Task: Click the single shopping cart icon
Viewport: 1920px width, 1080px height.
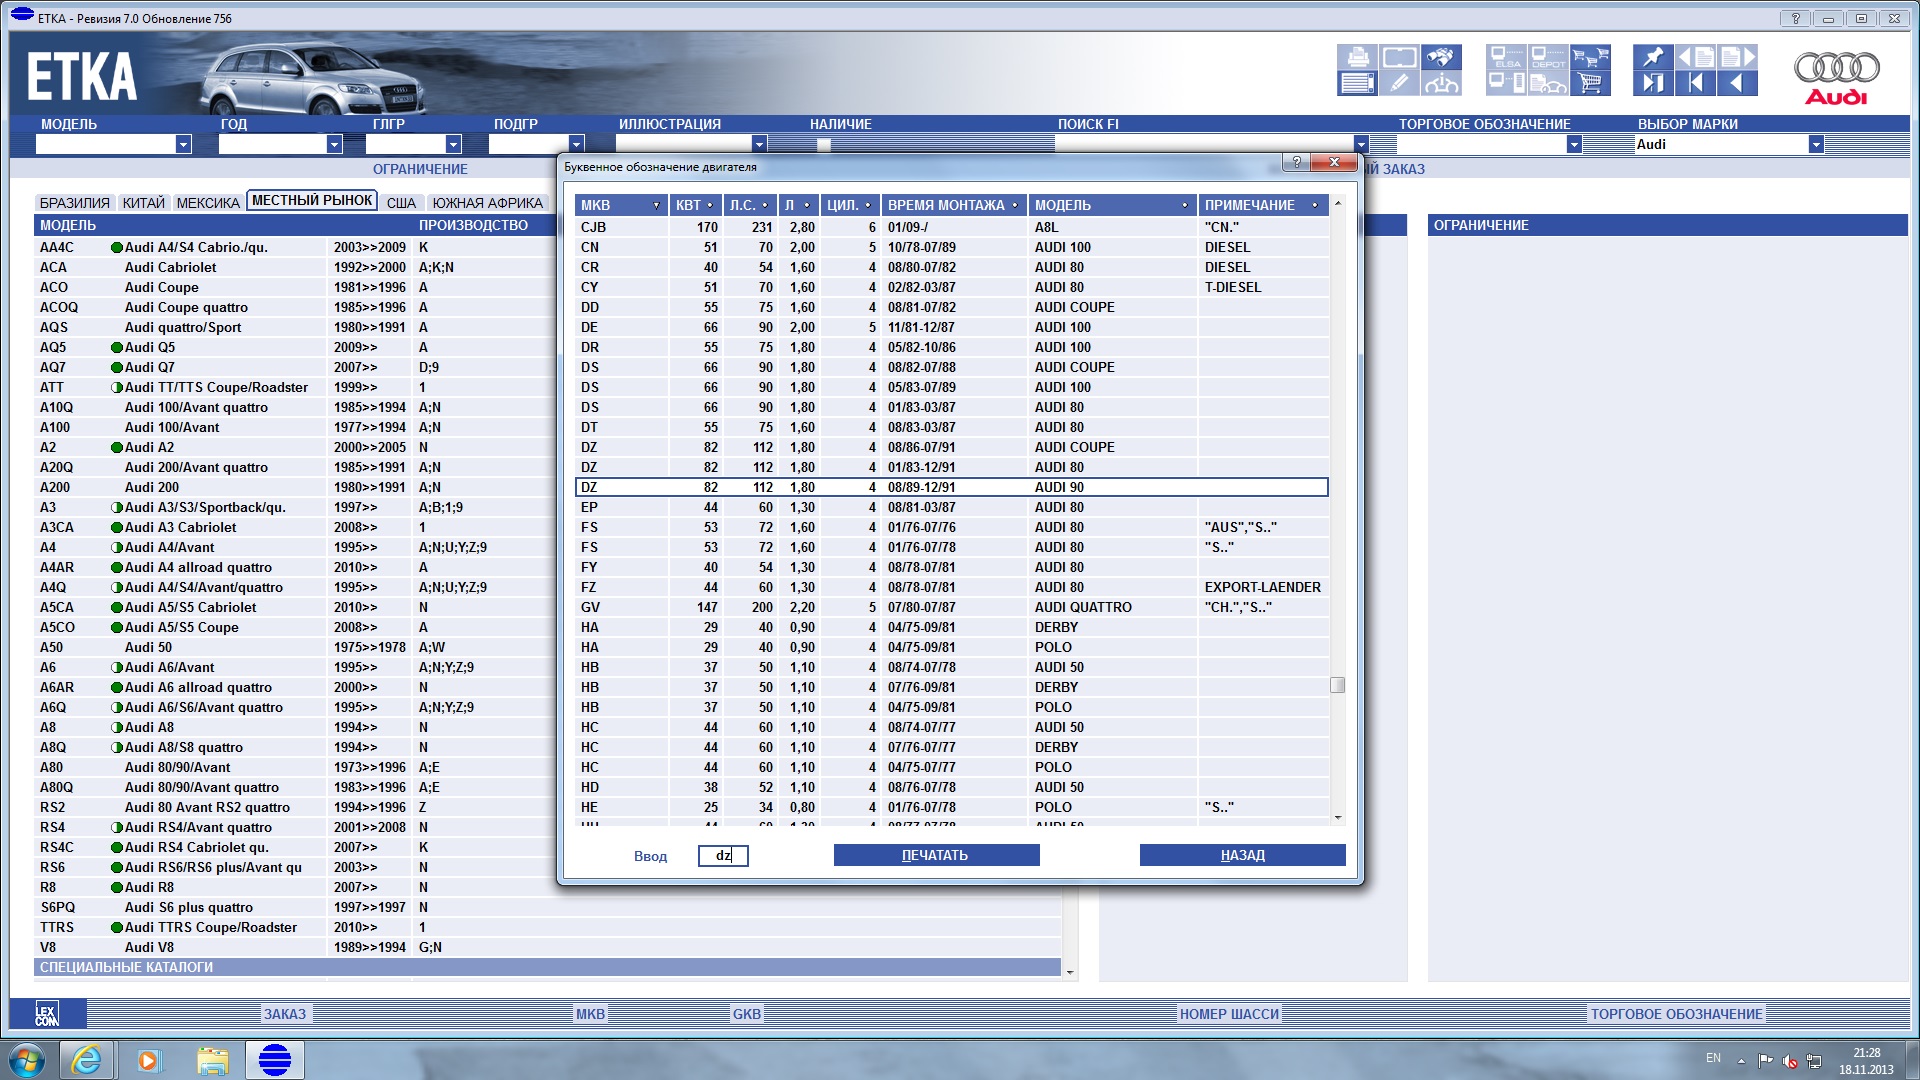Action: [x=1590, y=83]
